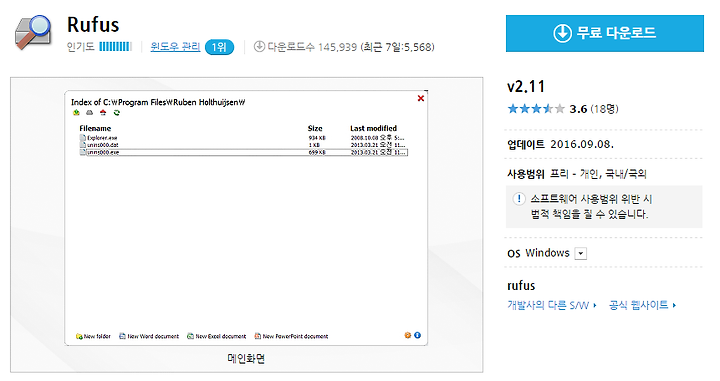Viewport: 720px width, 381px height.
Task: Click the red close X in preview
Action: coord(421,98)
